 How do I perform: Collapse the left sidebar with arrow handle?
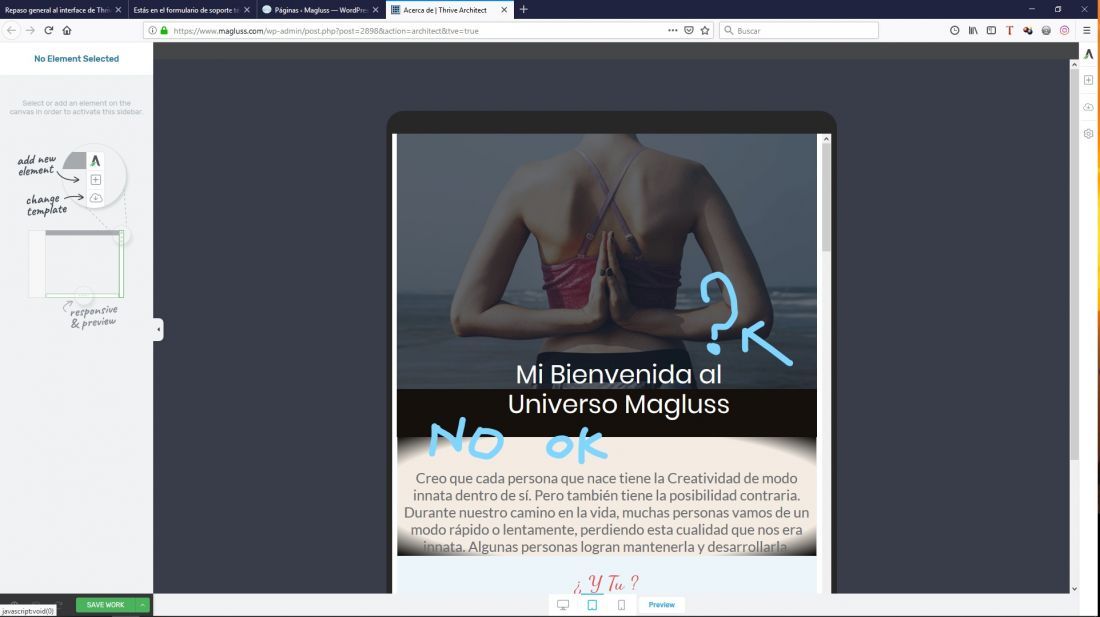coord(159,330)
